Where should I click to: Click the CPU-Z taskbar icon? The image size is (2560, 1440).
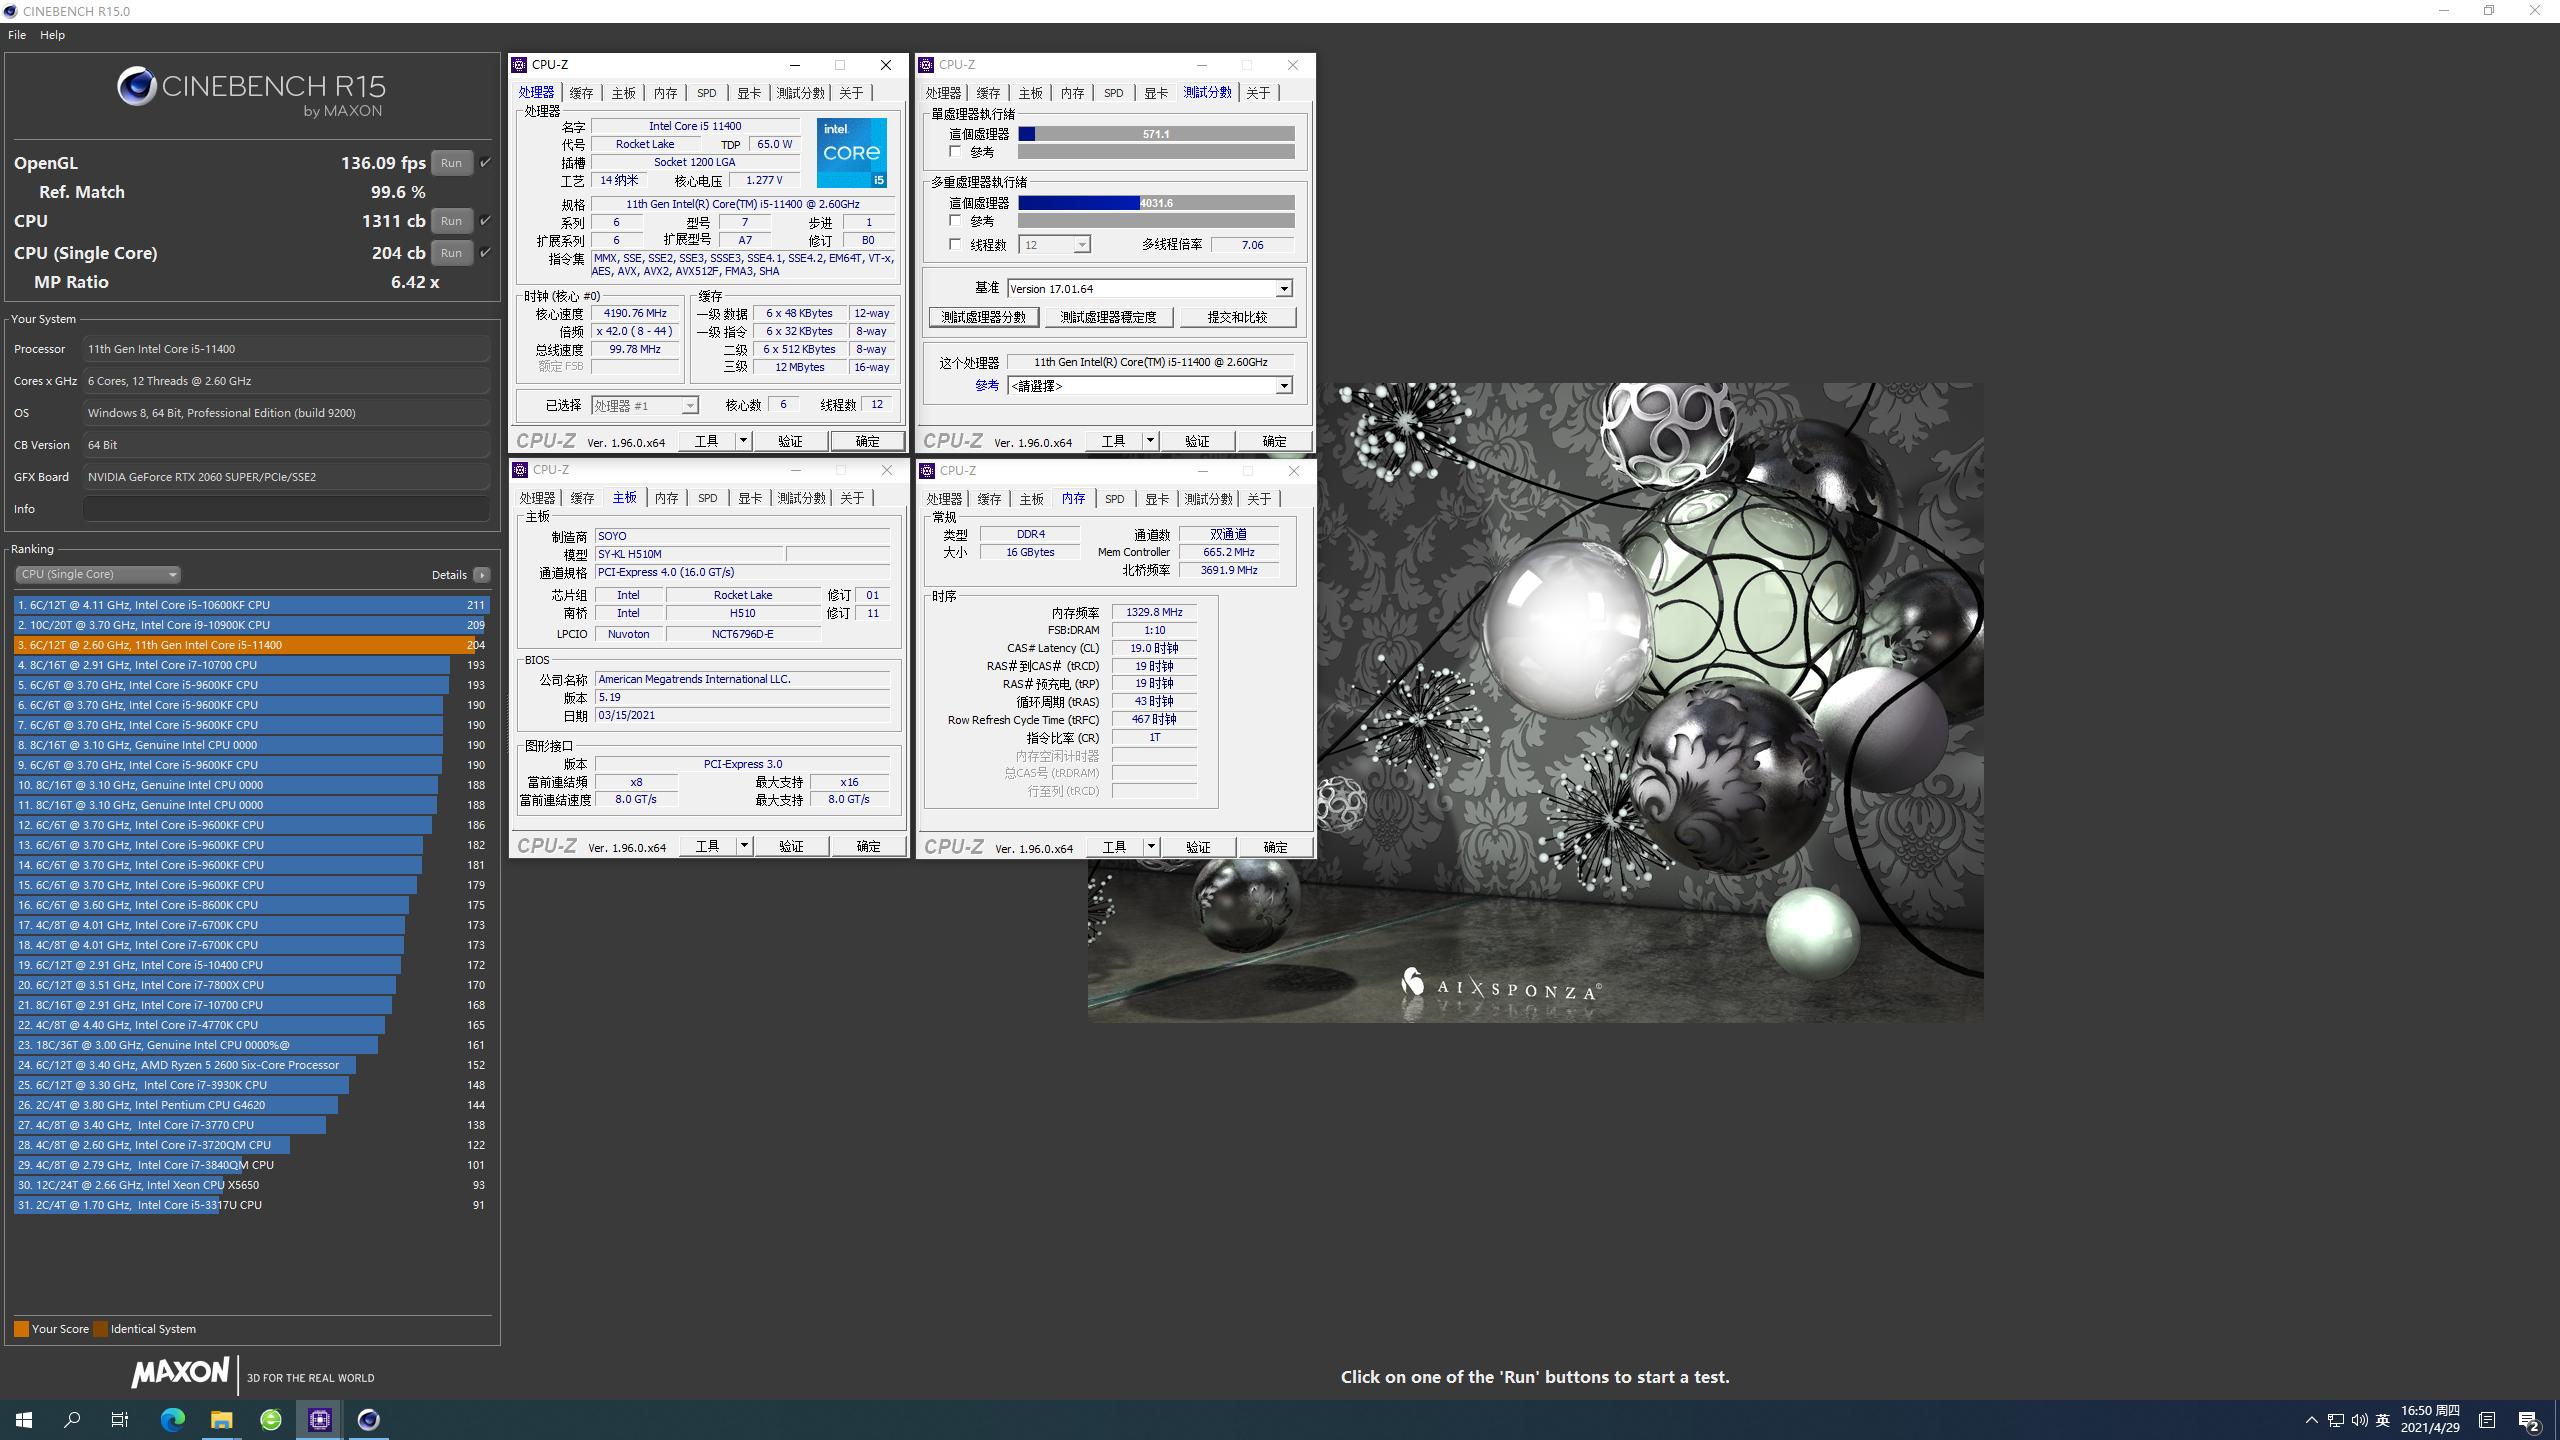coord(320,1419)
